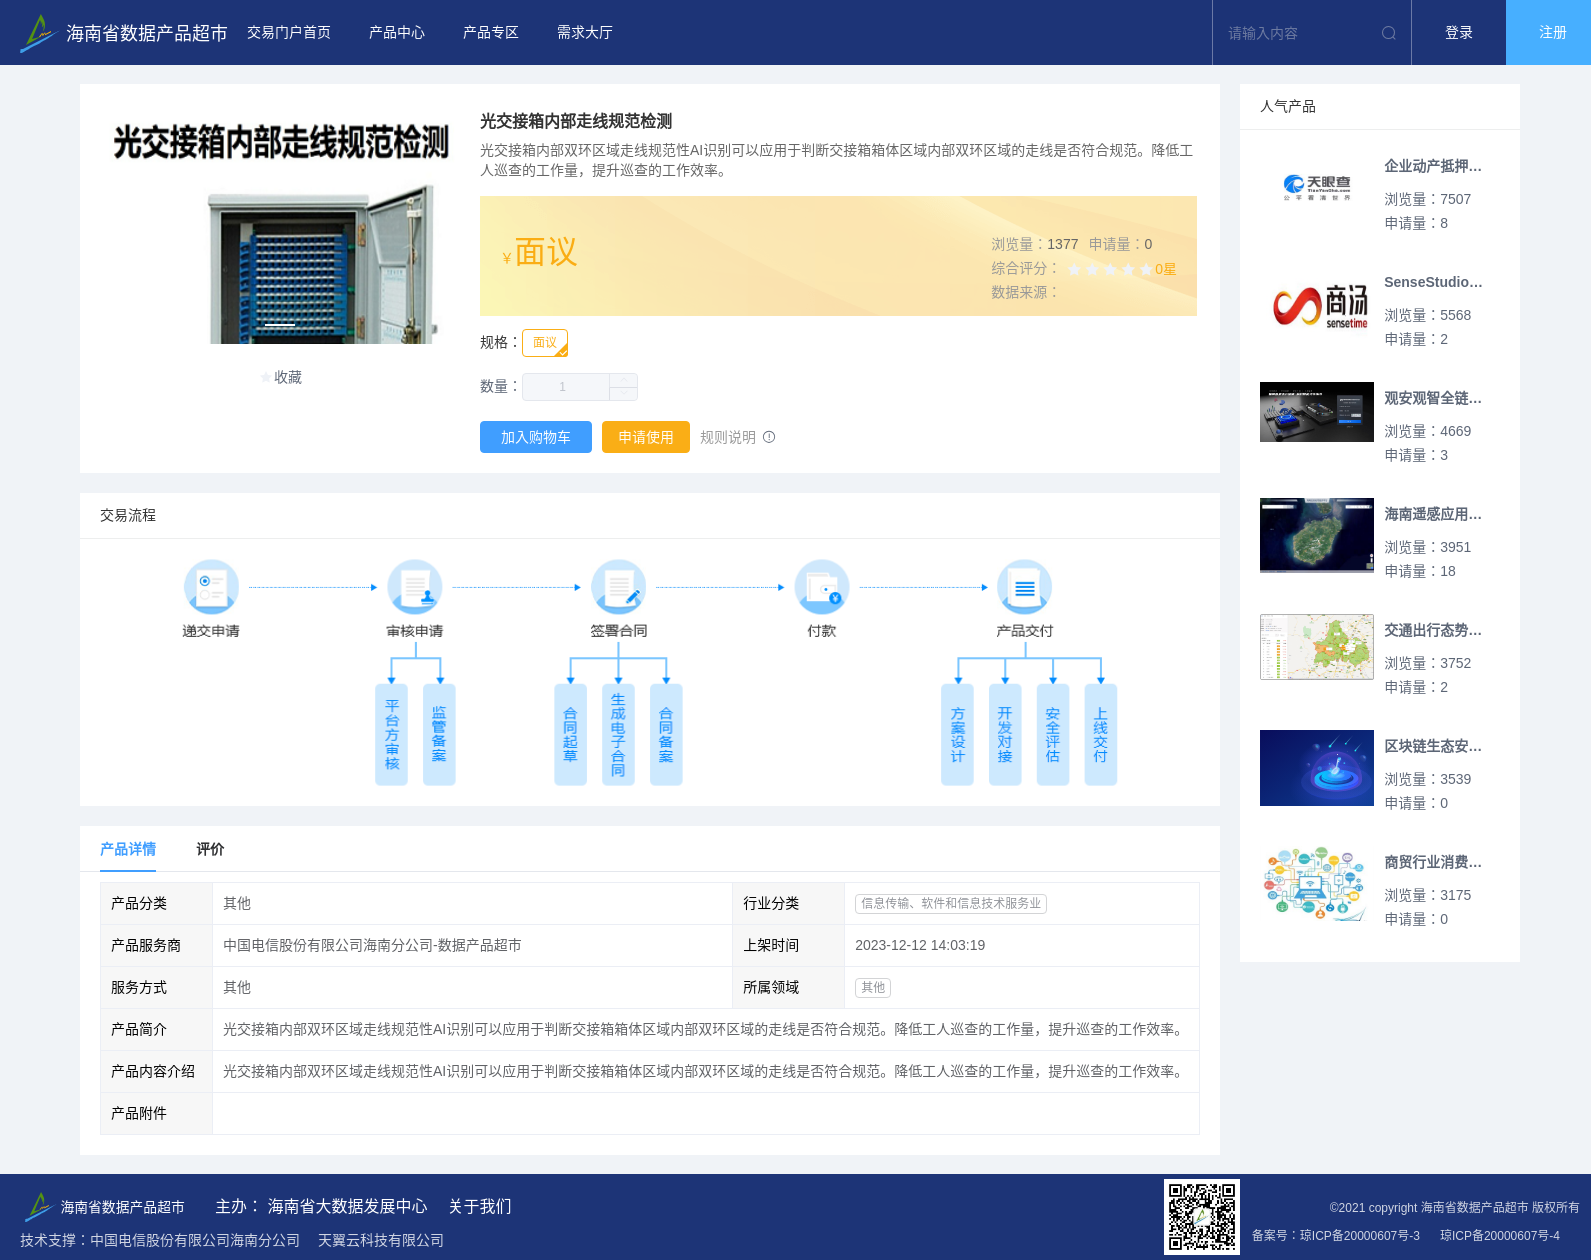Open the 规则说明 link

728,437
